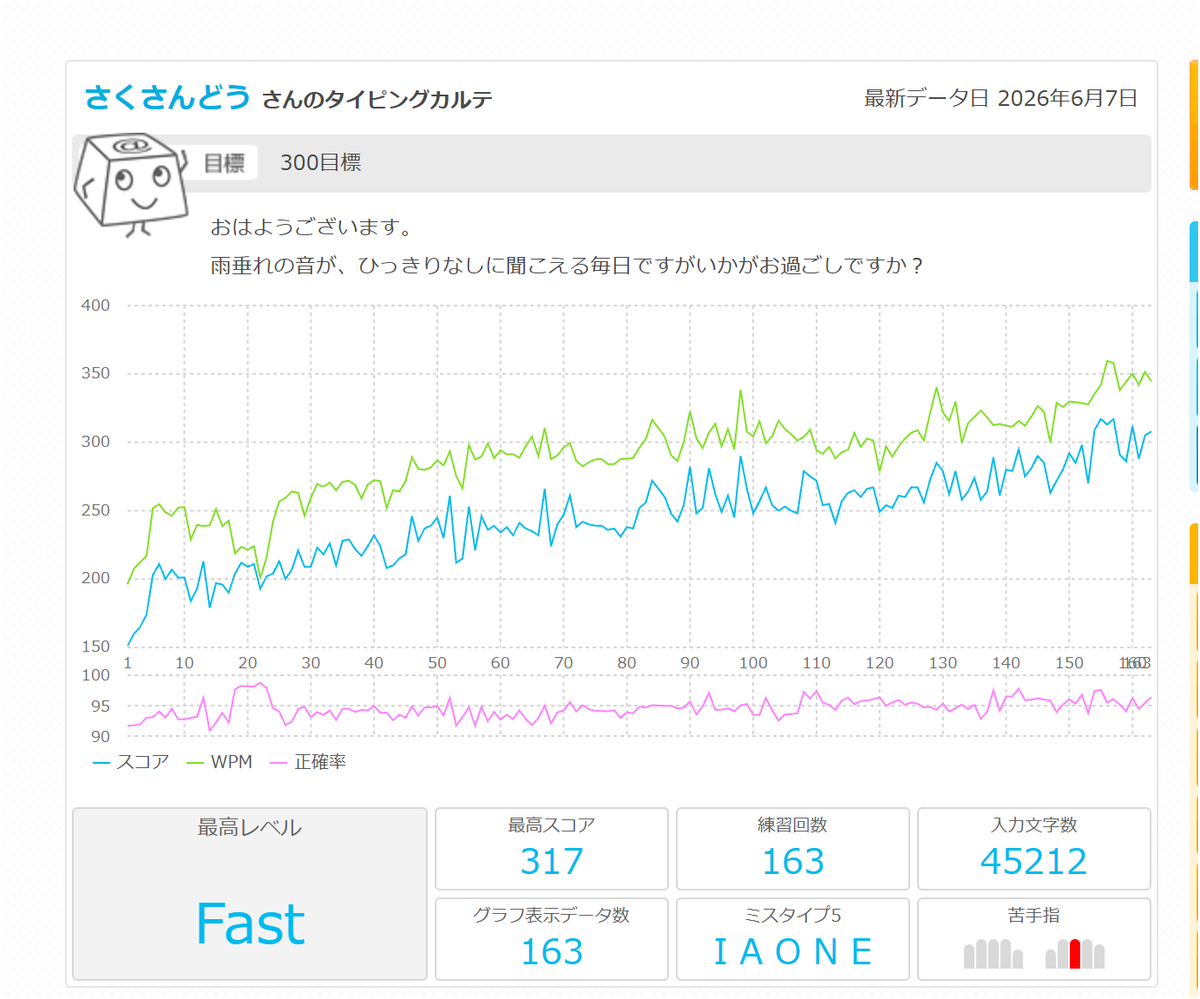
Task: Click the 目標 label tag
Action: coord(224,163)
